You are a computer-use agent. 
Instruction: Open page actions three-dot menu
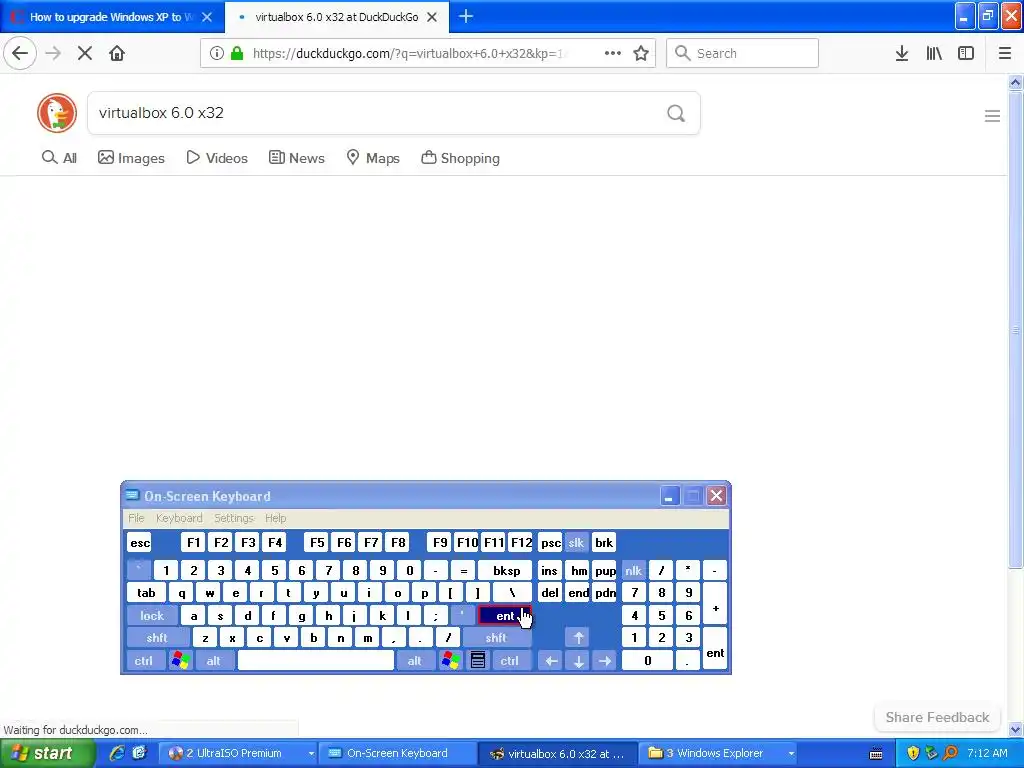click(613, 53)
